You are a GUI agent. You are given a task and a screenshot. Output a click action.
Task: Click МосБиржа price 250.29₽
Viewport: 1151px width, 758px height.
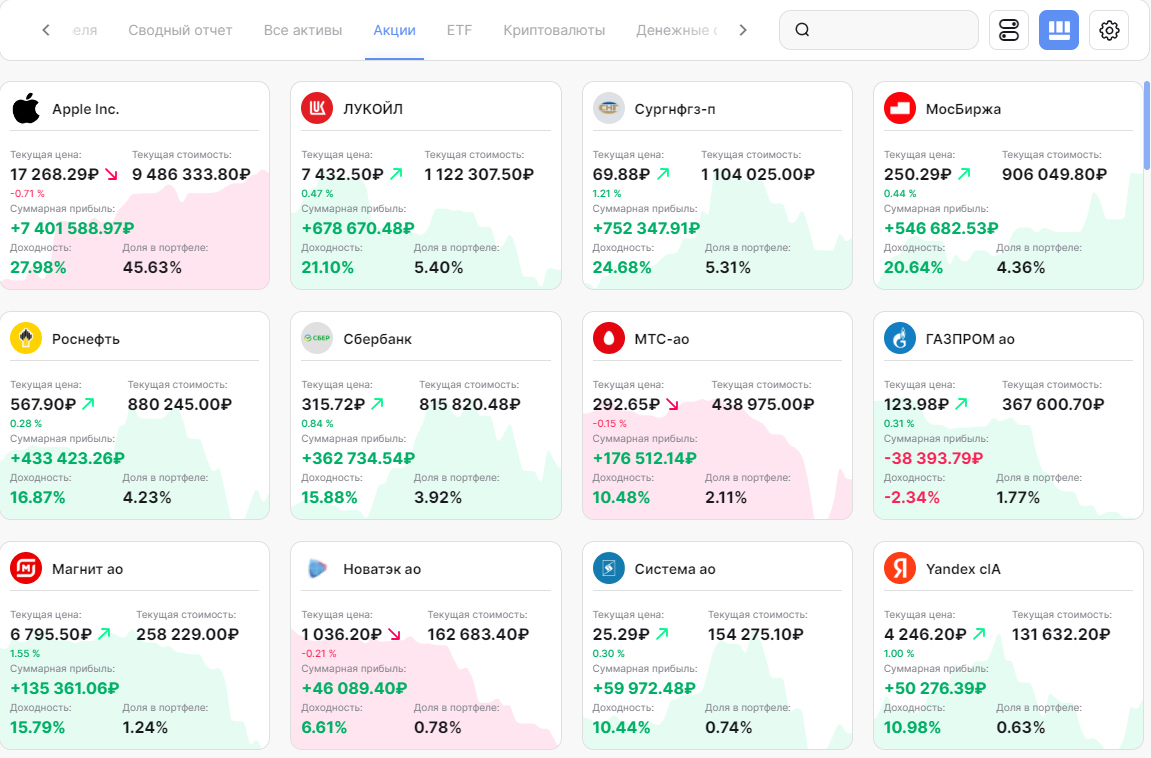coord(918,175)
